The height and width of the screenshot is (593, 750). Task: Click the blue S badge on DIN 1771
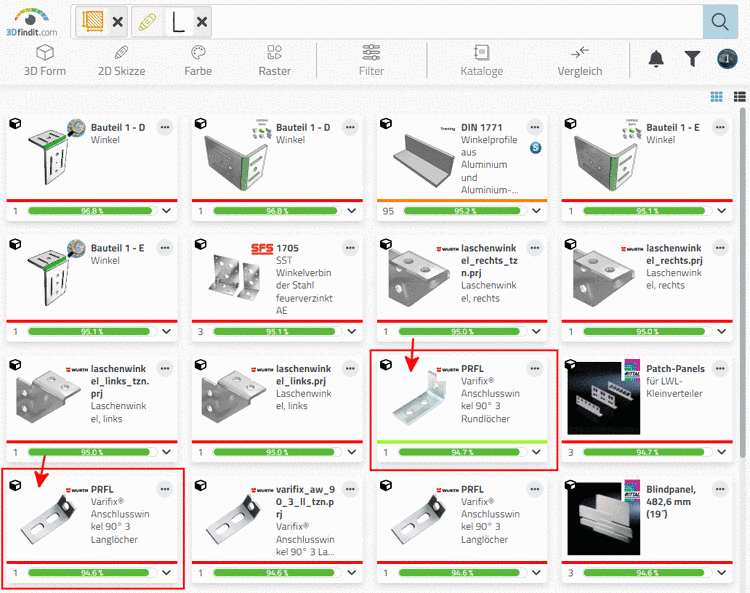click(x=535, y=148)
